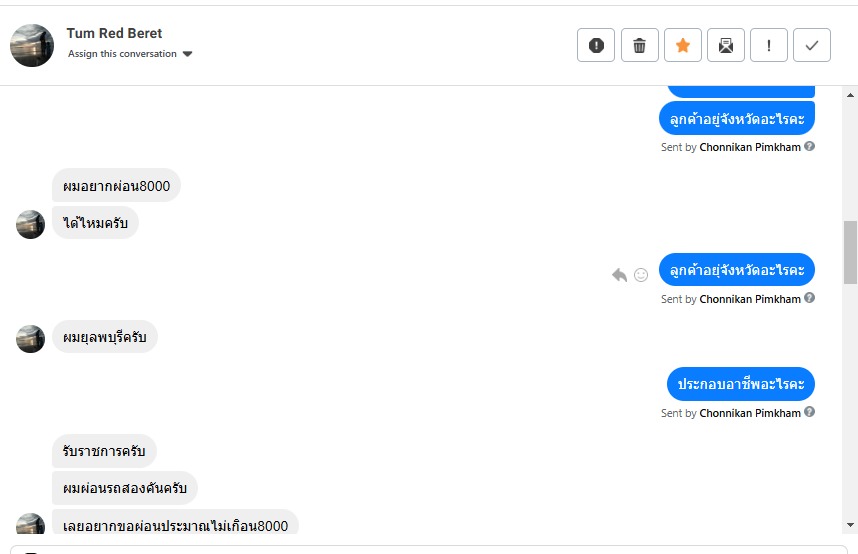Mark conversation done with the checkmark
858x554 pixels.
pyautogui.click(x=812, y=45)
